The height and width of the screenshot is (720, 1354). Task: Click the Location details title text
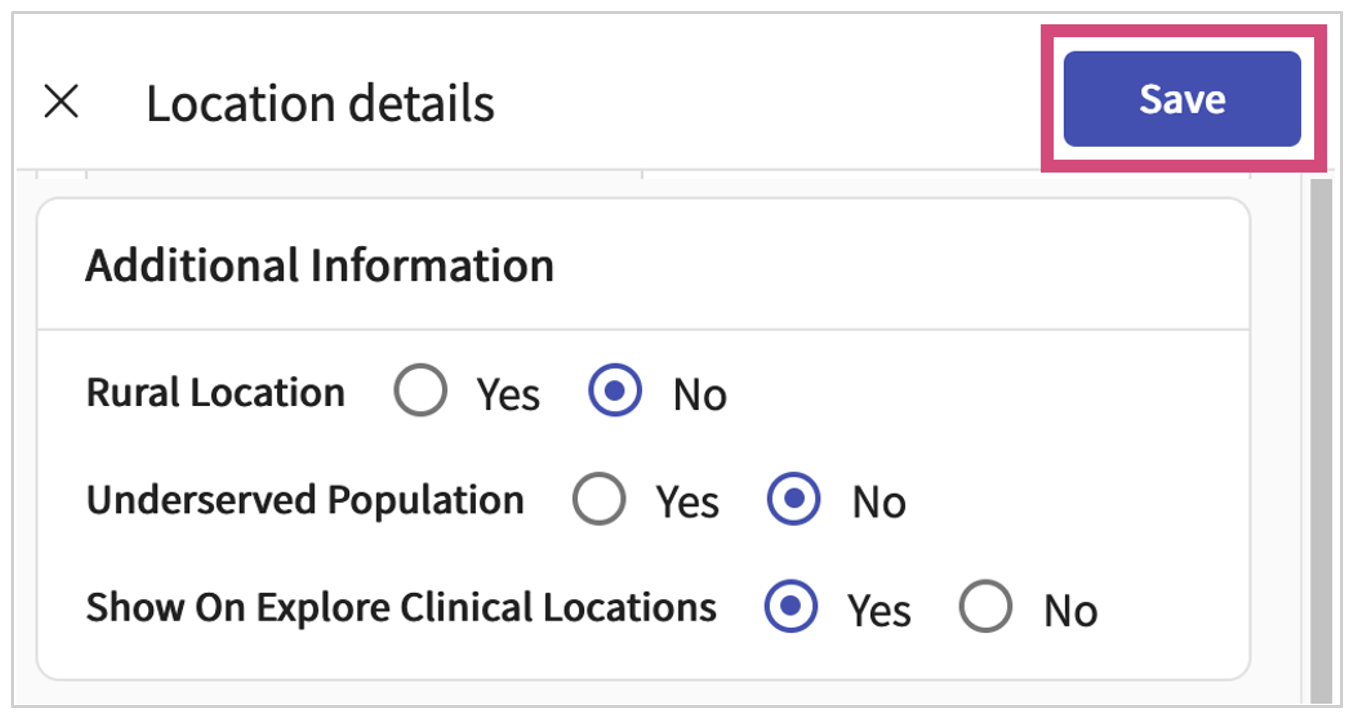tap(320, 103)
